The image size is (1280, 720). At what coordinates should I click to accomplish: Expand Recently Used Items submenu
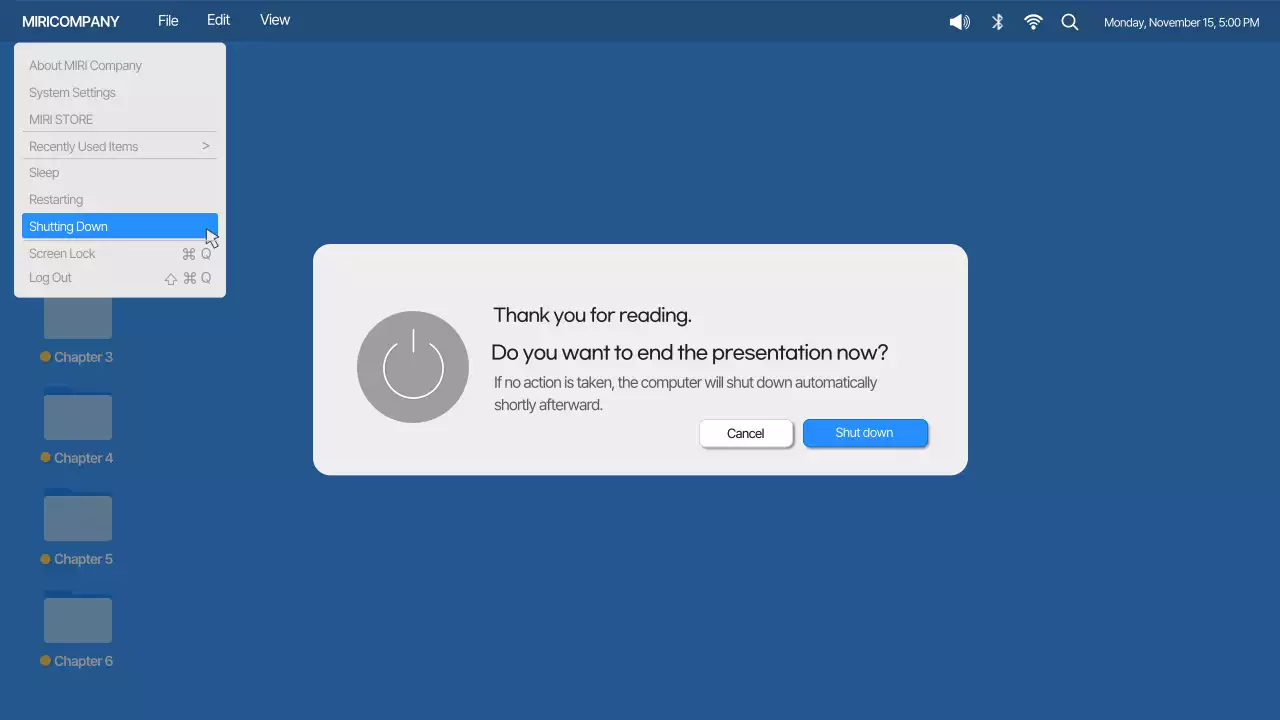coord(119,146)
